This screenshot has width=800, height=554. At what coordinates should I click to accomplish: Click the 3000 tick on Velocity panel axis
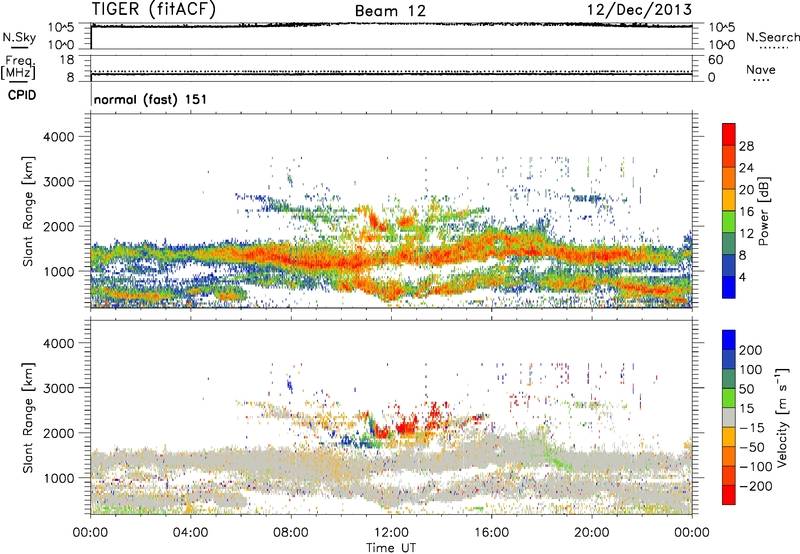(x=59, y=388)
